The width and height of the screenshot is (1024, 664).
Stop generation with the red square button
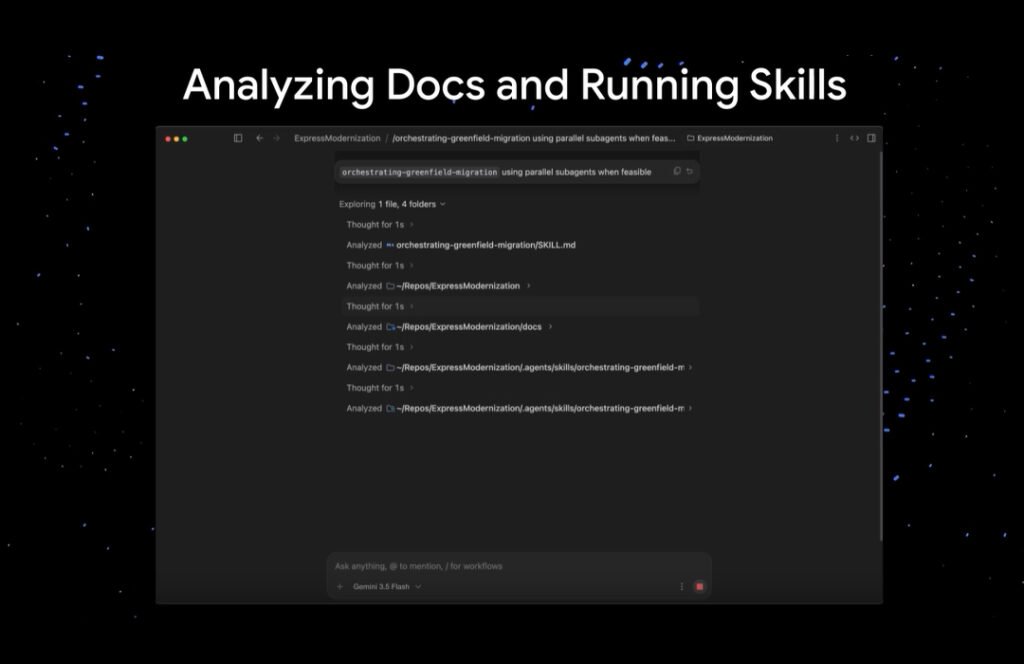click(x=699, y=586)
